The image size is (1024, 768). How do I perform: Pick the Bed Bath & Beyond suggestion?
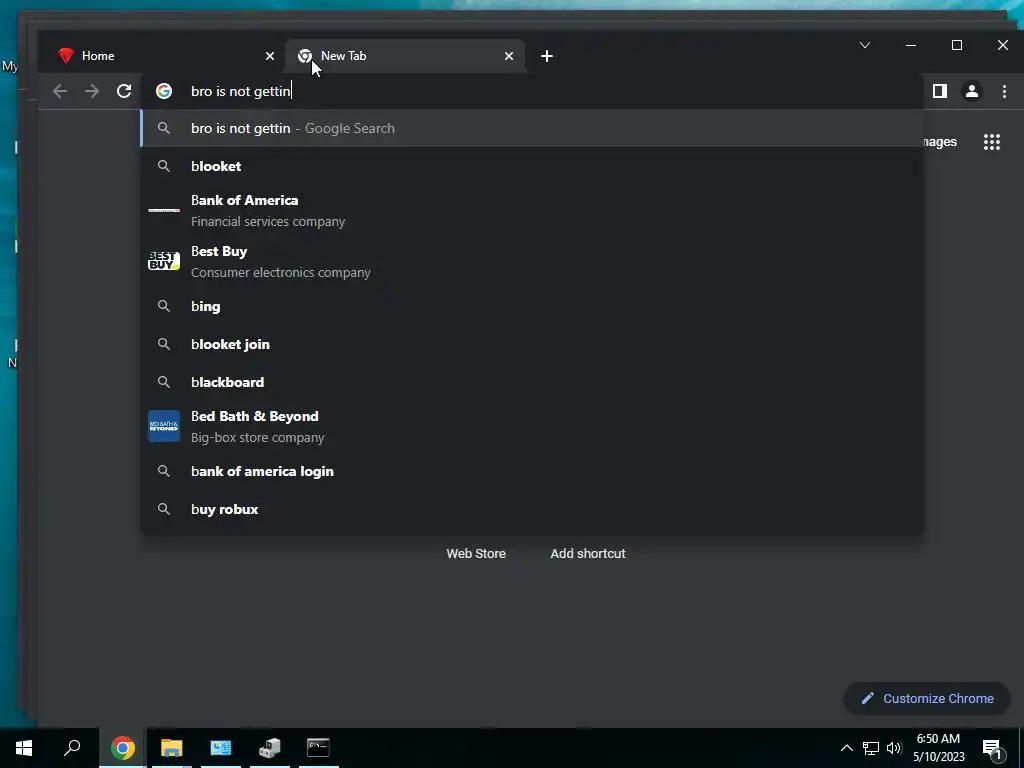coord(532,426)
